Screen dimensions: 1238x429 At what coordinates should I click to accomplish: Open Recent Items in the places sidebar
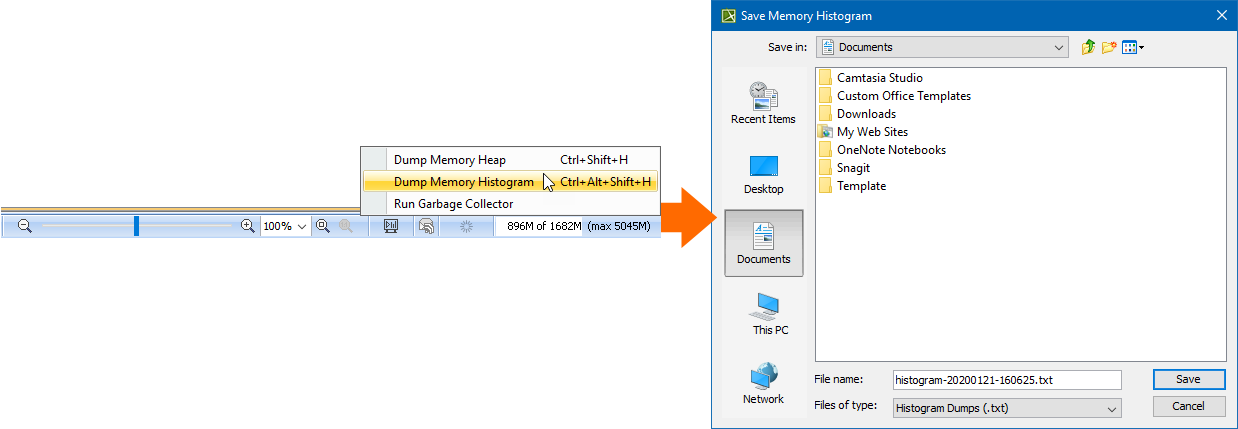pos(763,104)
